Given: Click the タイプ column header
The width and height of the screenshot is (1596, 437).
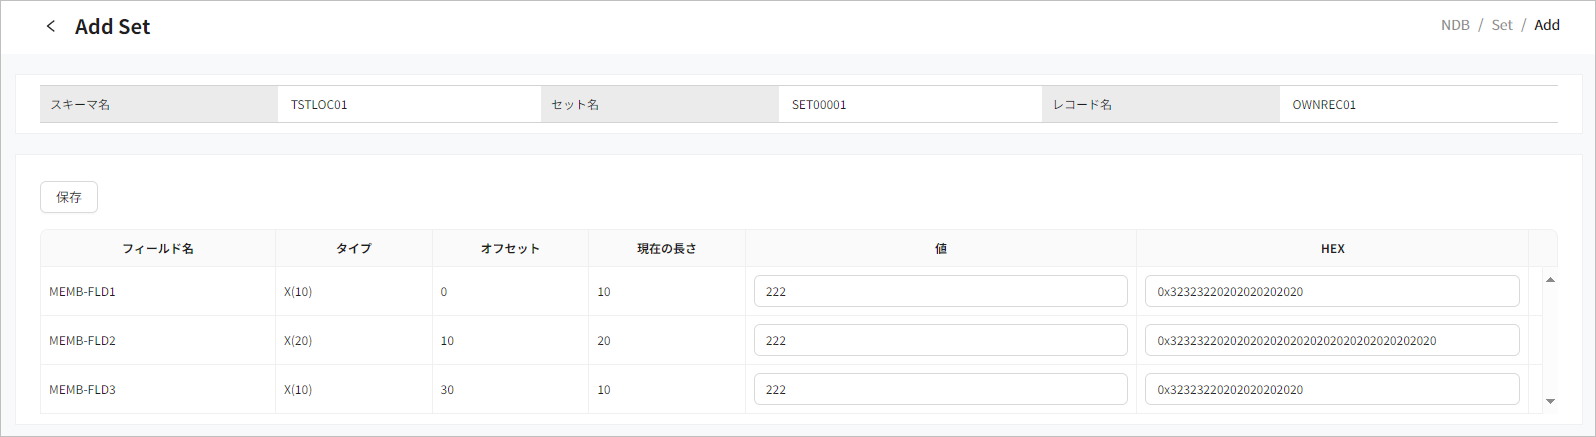Looking at the screenshot, I should [354, 249].
